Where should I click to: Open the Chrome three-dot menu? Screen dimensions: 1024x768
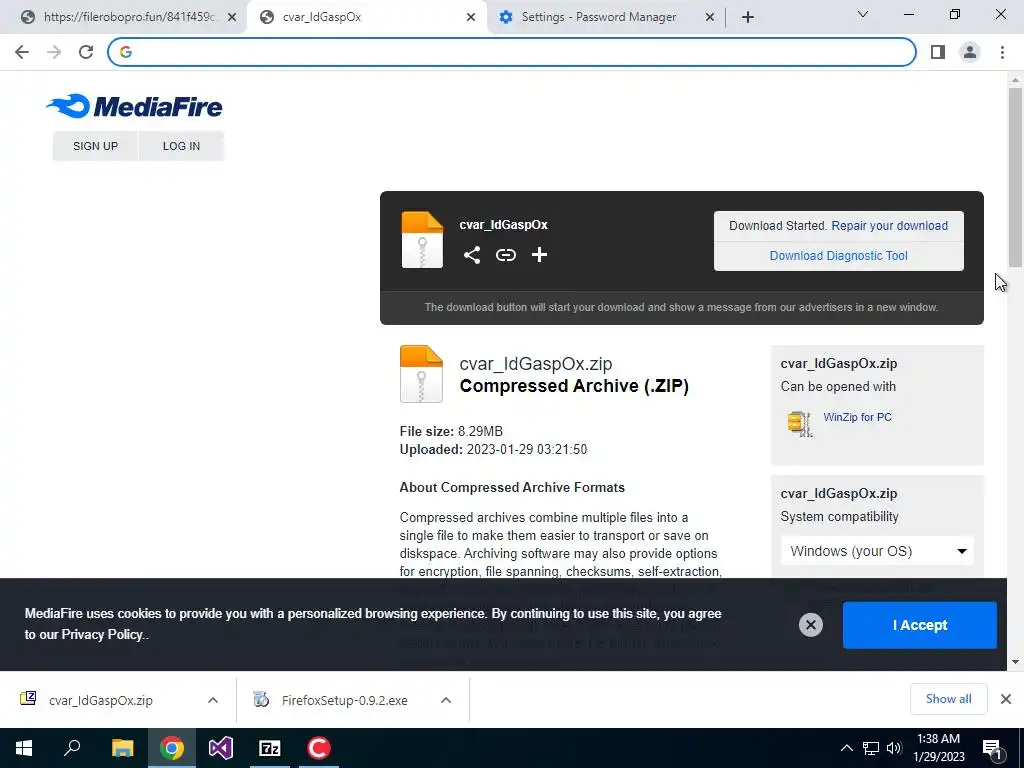pos(1002,52)
